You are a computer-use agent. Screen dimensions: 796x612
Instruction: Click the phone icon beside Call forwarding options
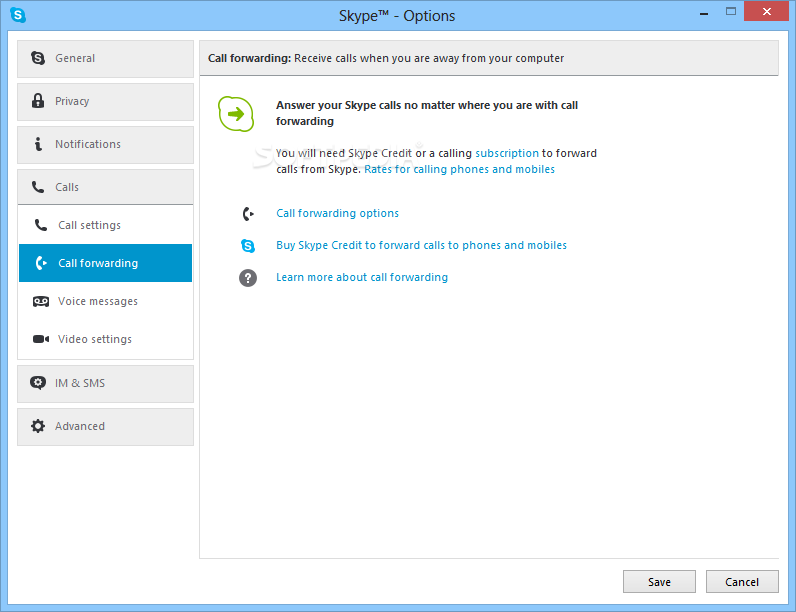pyautogui.click(x=248, y=214)
